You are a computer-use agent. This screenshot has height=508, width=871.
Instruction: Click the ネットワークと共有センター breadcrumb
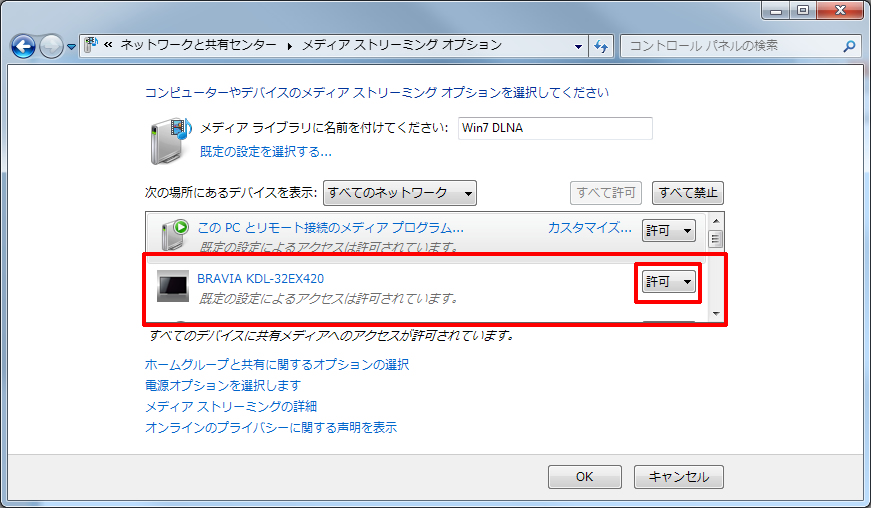pos(198,45)
